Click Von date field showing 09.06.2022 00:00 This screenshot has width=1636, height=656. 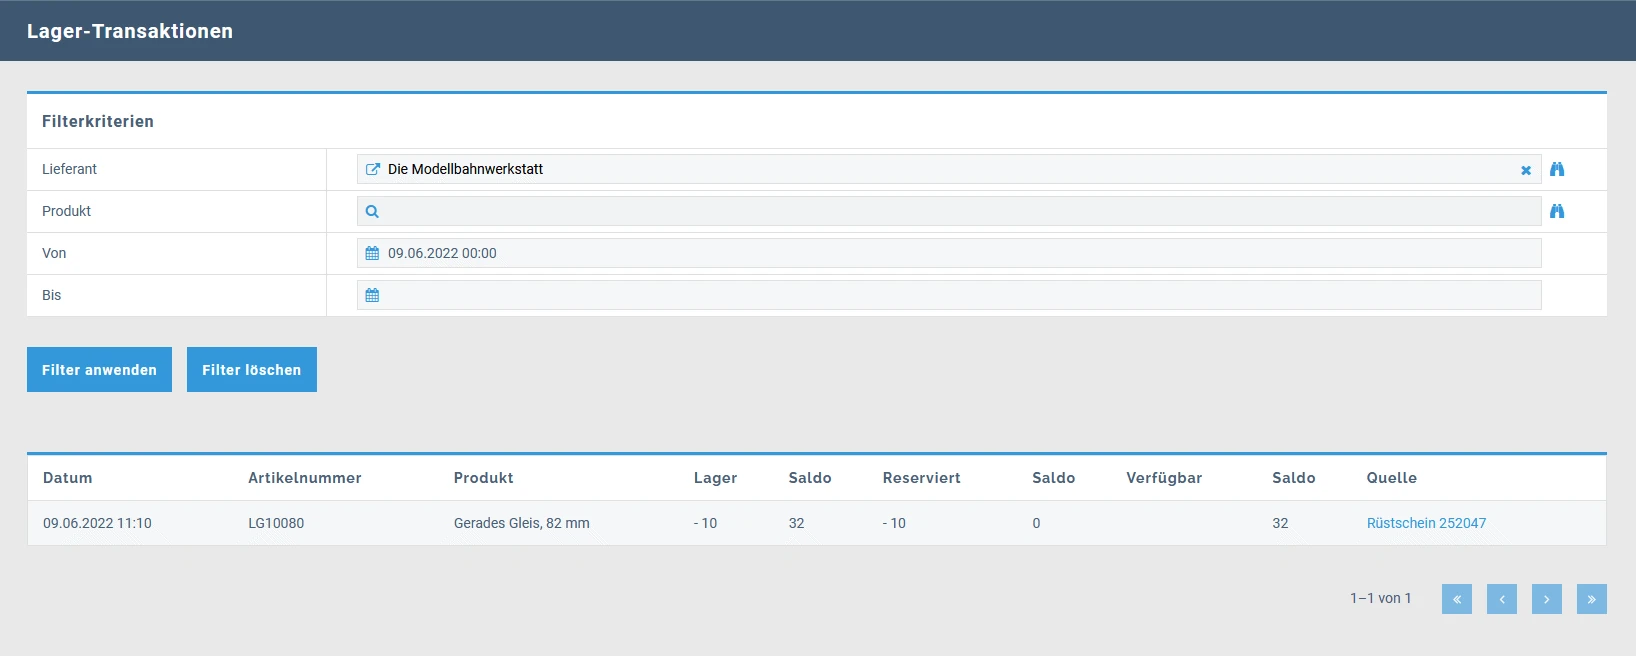point(949,253)
